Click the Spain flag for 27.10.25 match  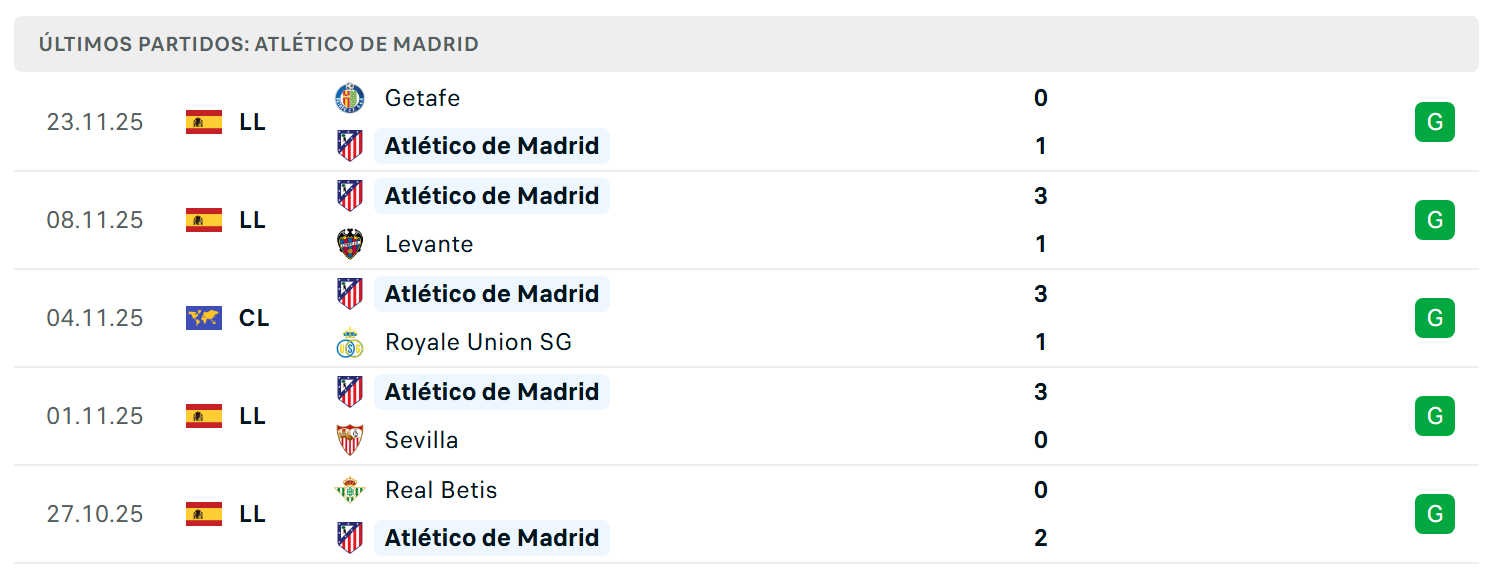click(204, 514)
